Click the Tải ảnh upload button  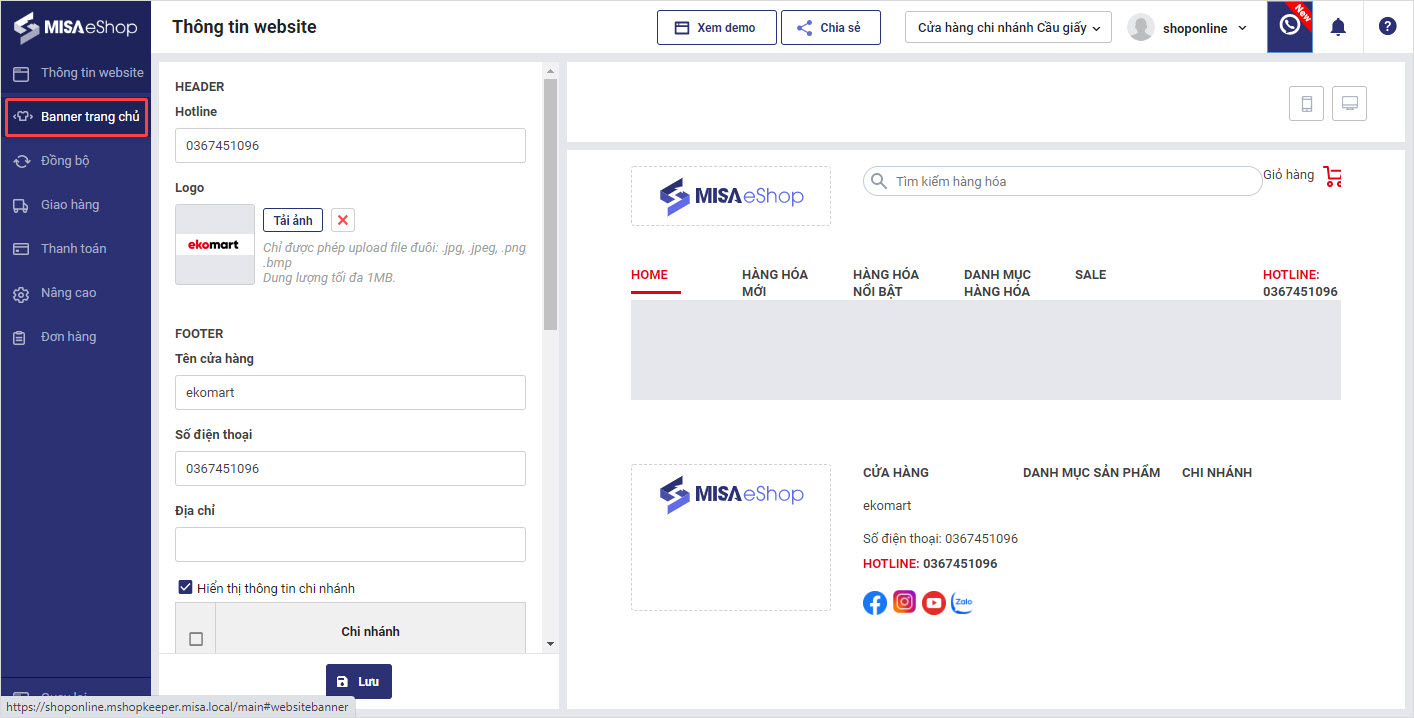293,220
